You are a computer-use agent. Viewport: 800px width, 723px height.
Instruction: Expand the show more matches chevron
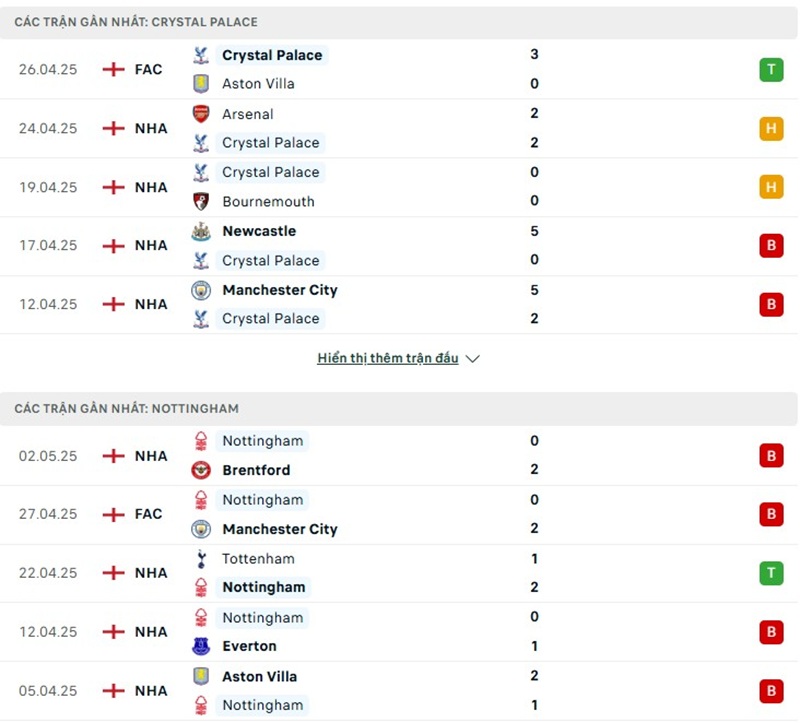coord(473,358)
